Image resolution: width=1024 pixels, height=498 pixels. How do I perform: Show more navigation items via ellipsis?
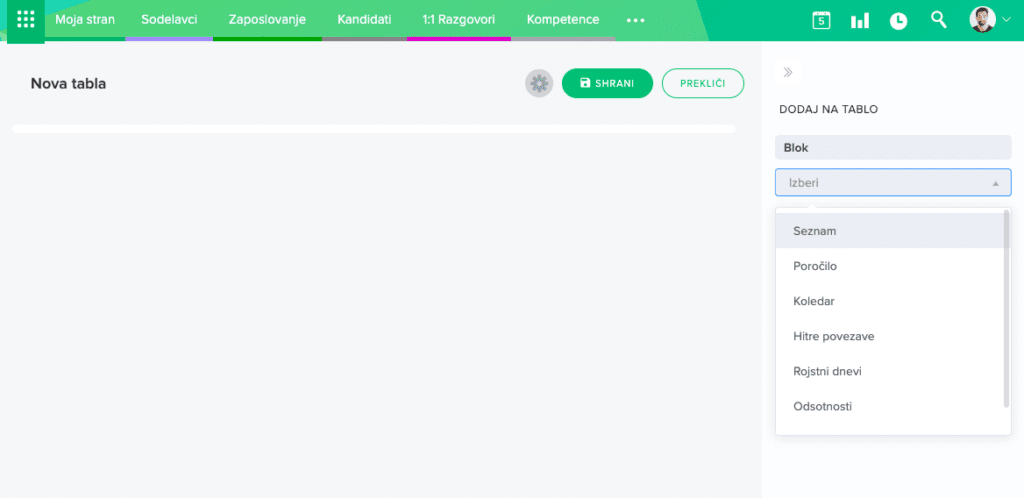coord(635,20)
